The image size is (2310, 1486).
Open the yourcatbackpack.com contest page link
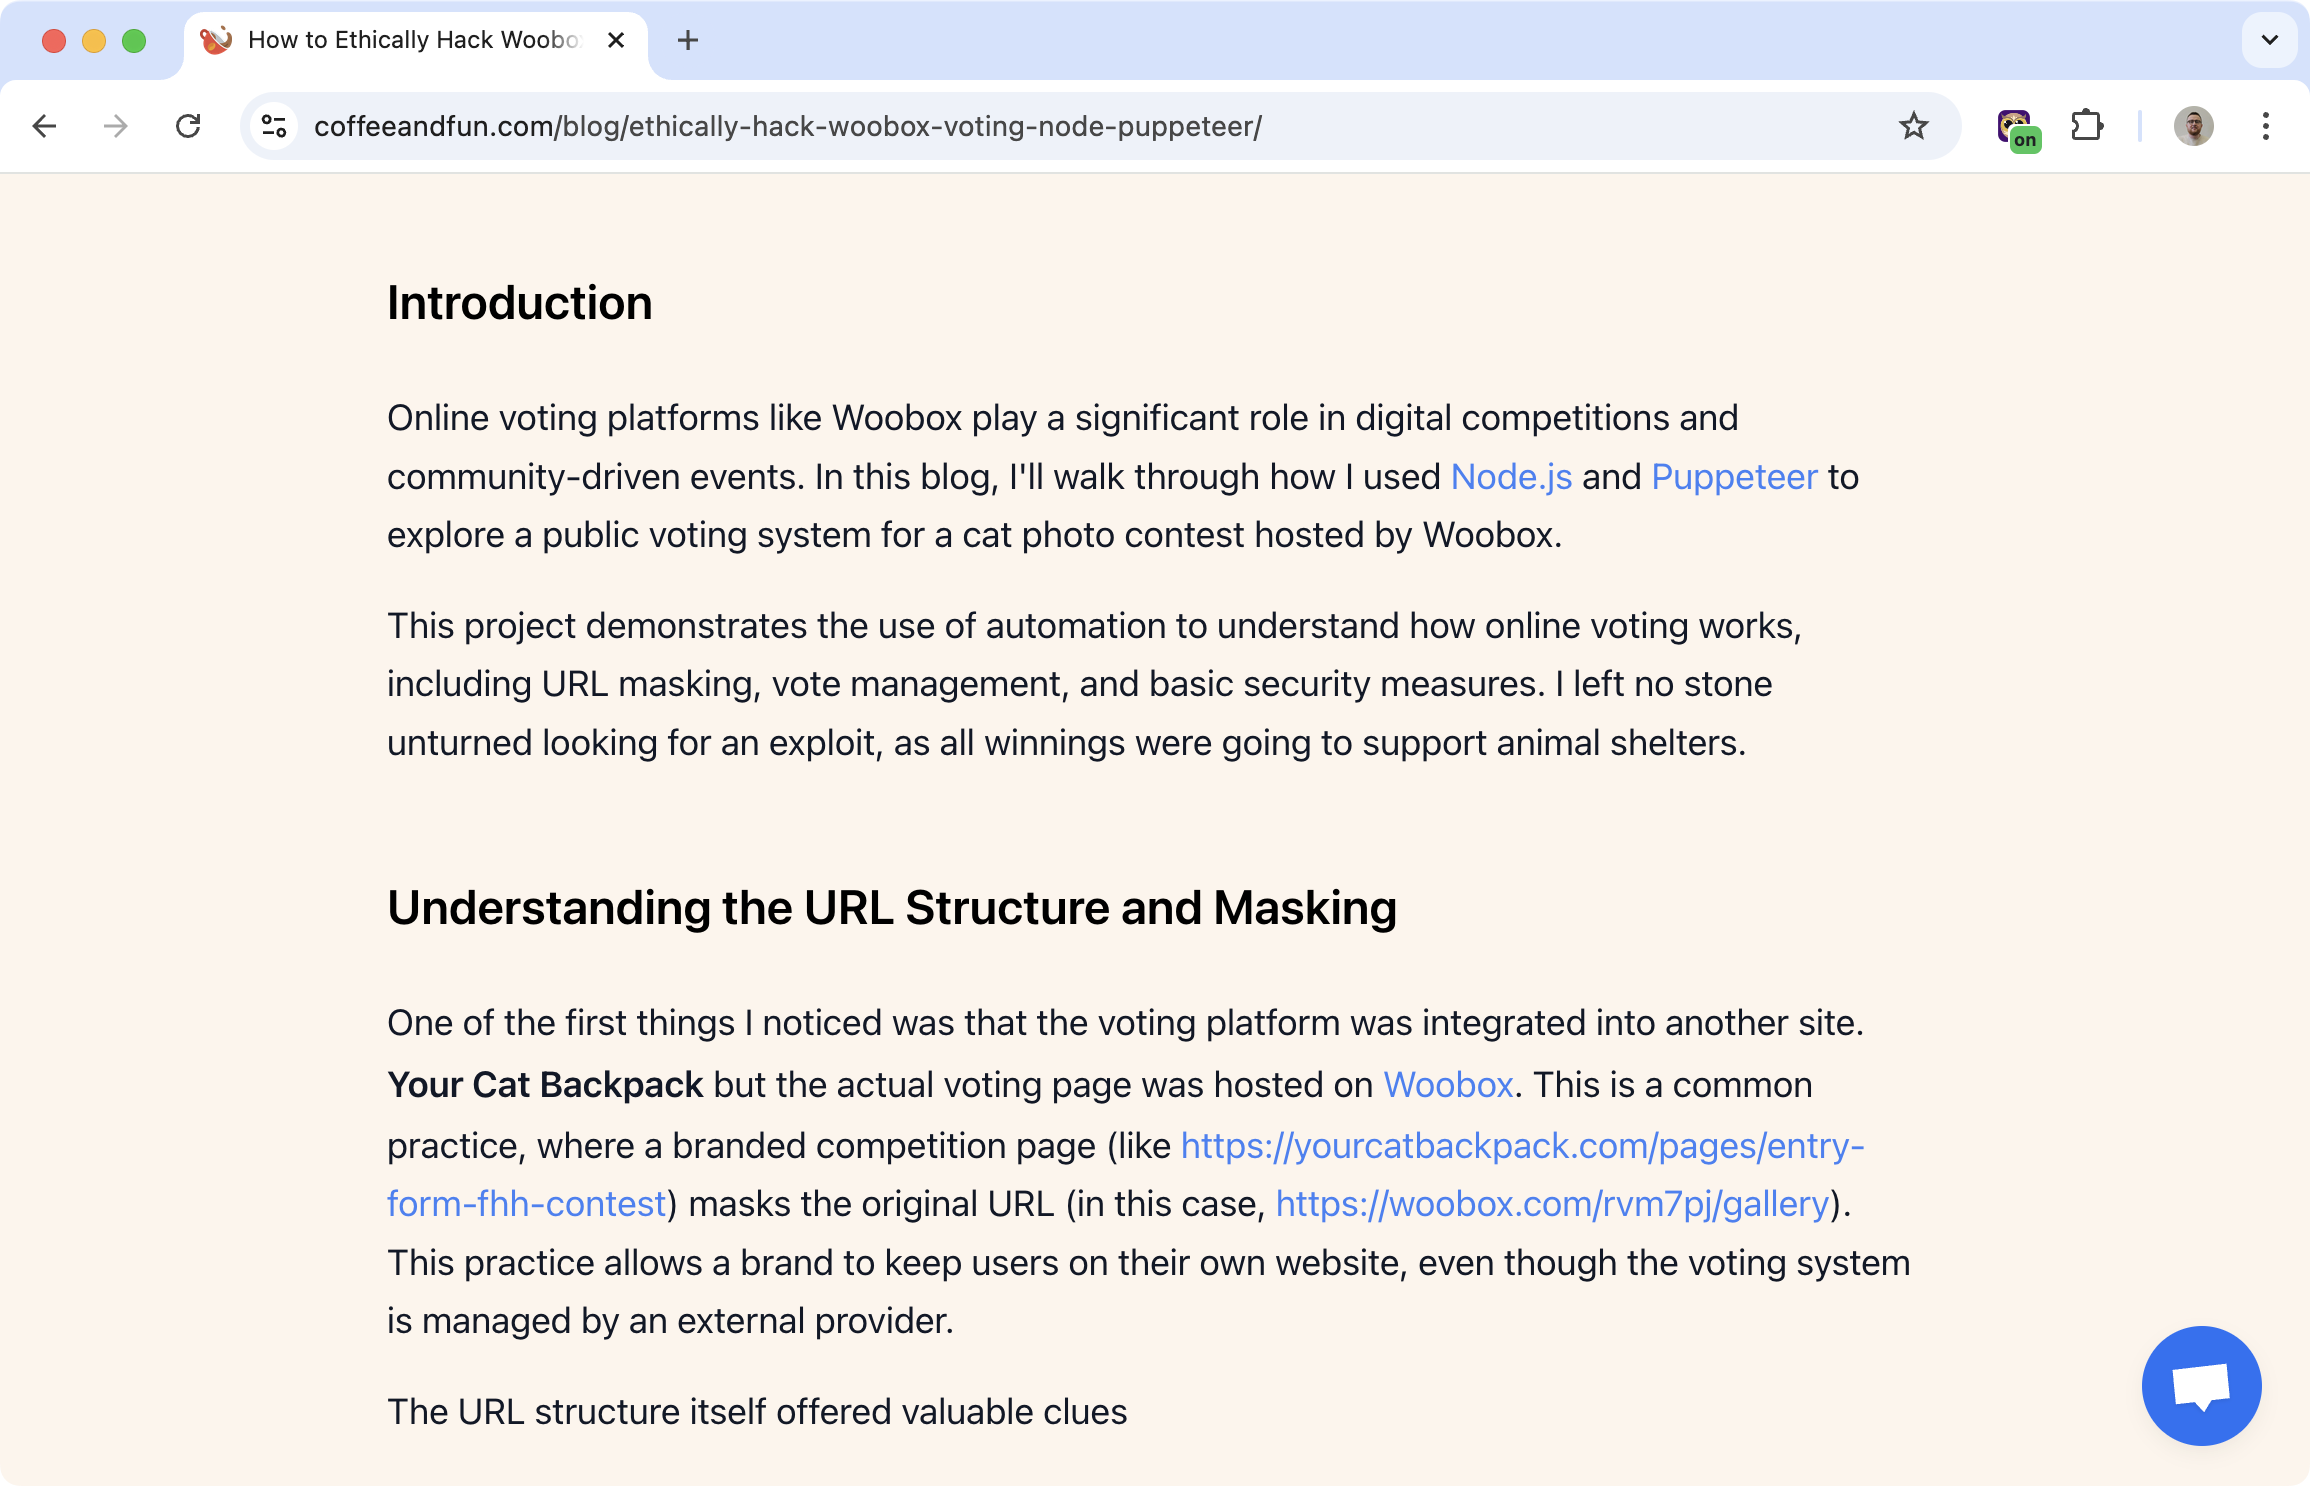[x=1520, y=1146]
